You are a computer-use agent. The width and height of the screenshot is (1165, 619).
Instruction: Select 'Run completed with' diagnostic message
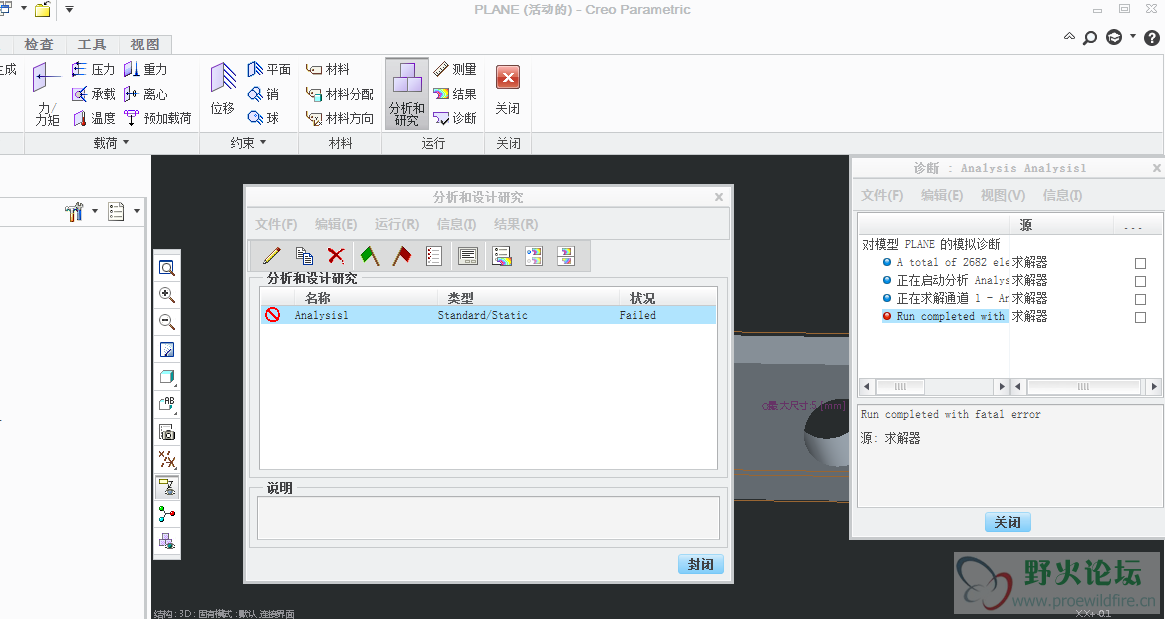click(x=945, y=317)
